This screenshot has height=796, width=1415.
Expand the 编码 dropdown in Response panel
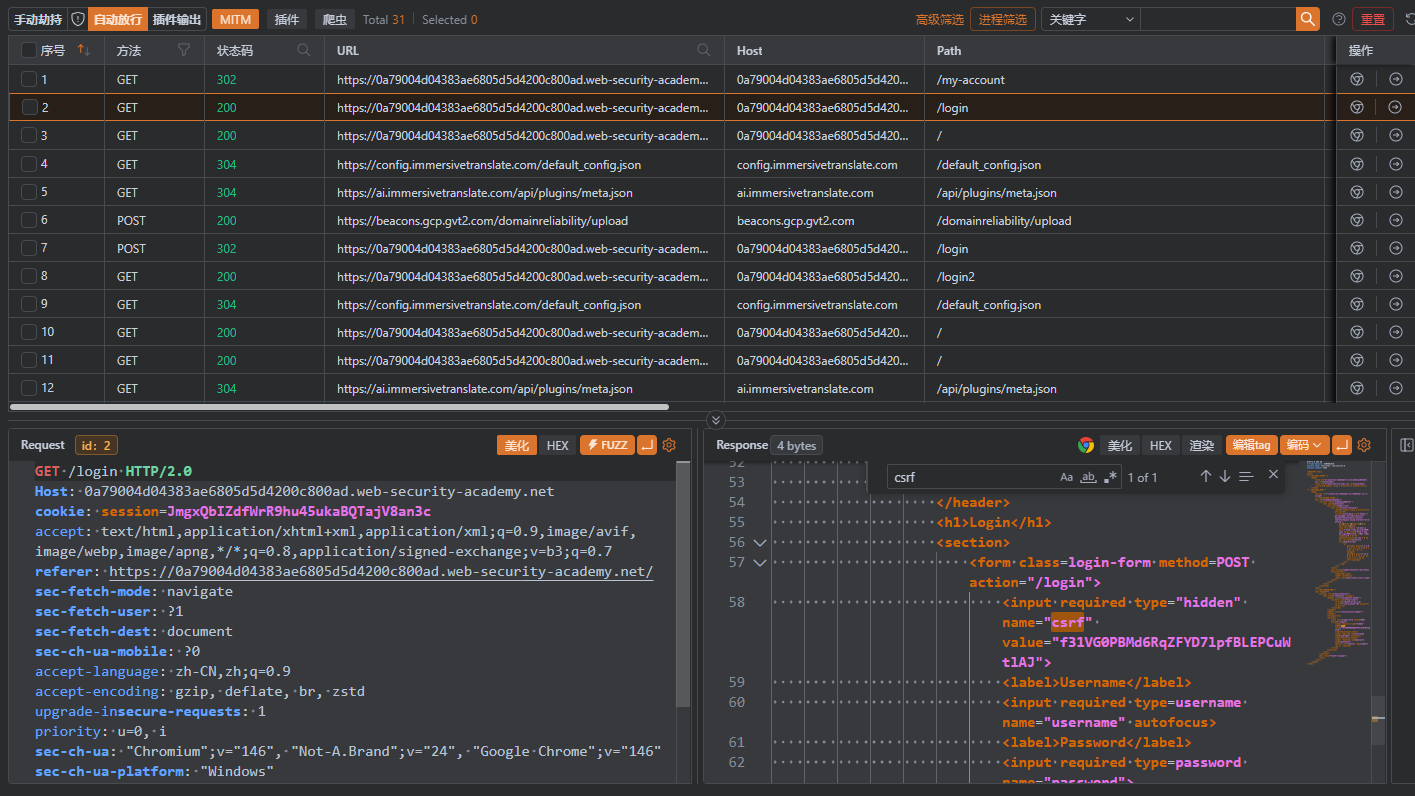(1304, 445)
